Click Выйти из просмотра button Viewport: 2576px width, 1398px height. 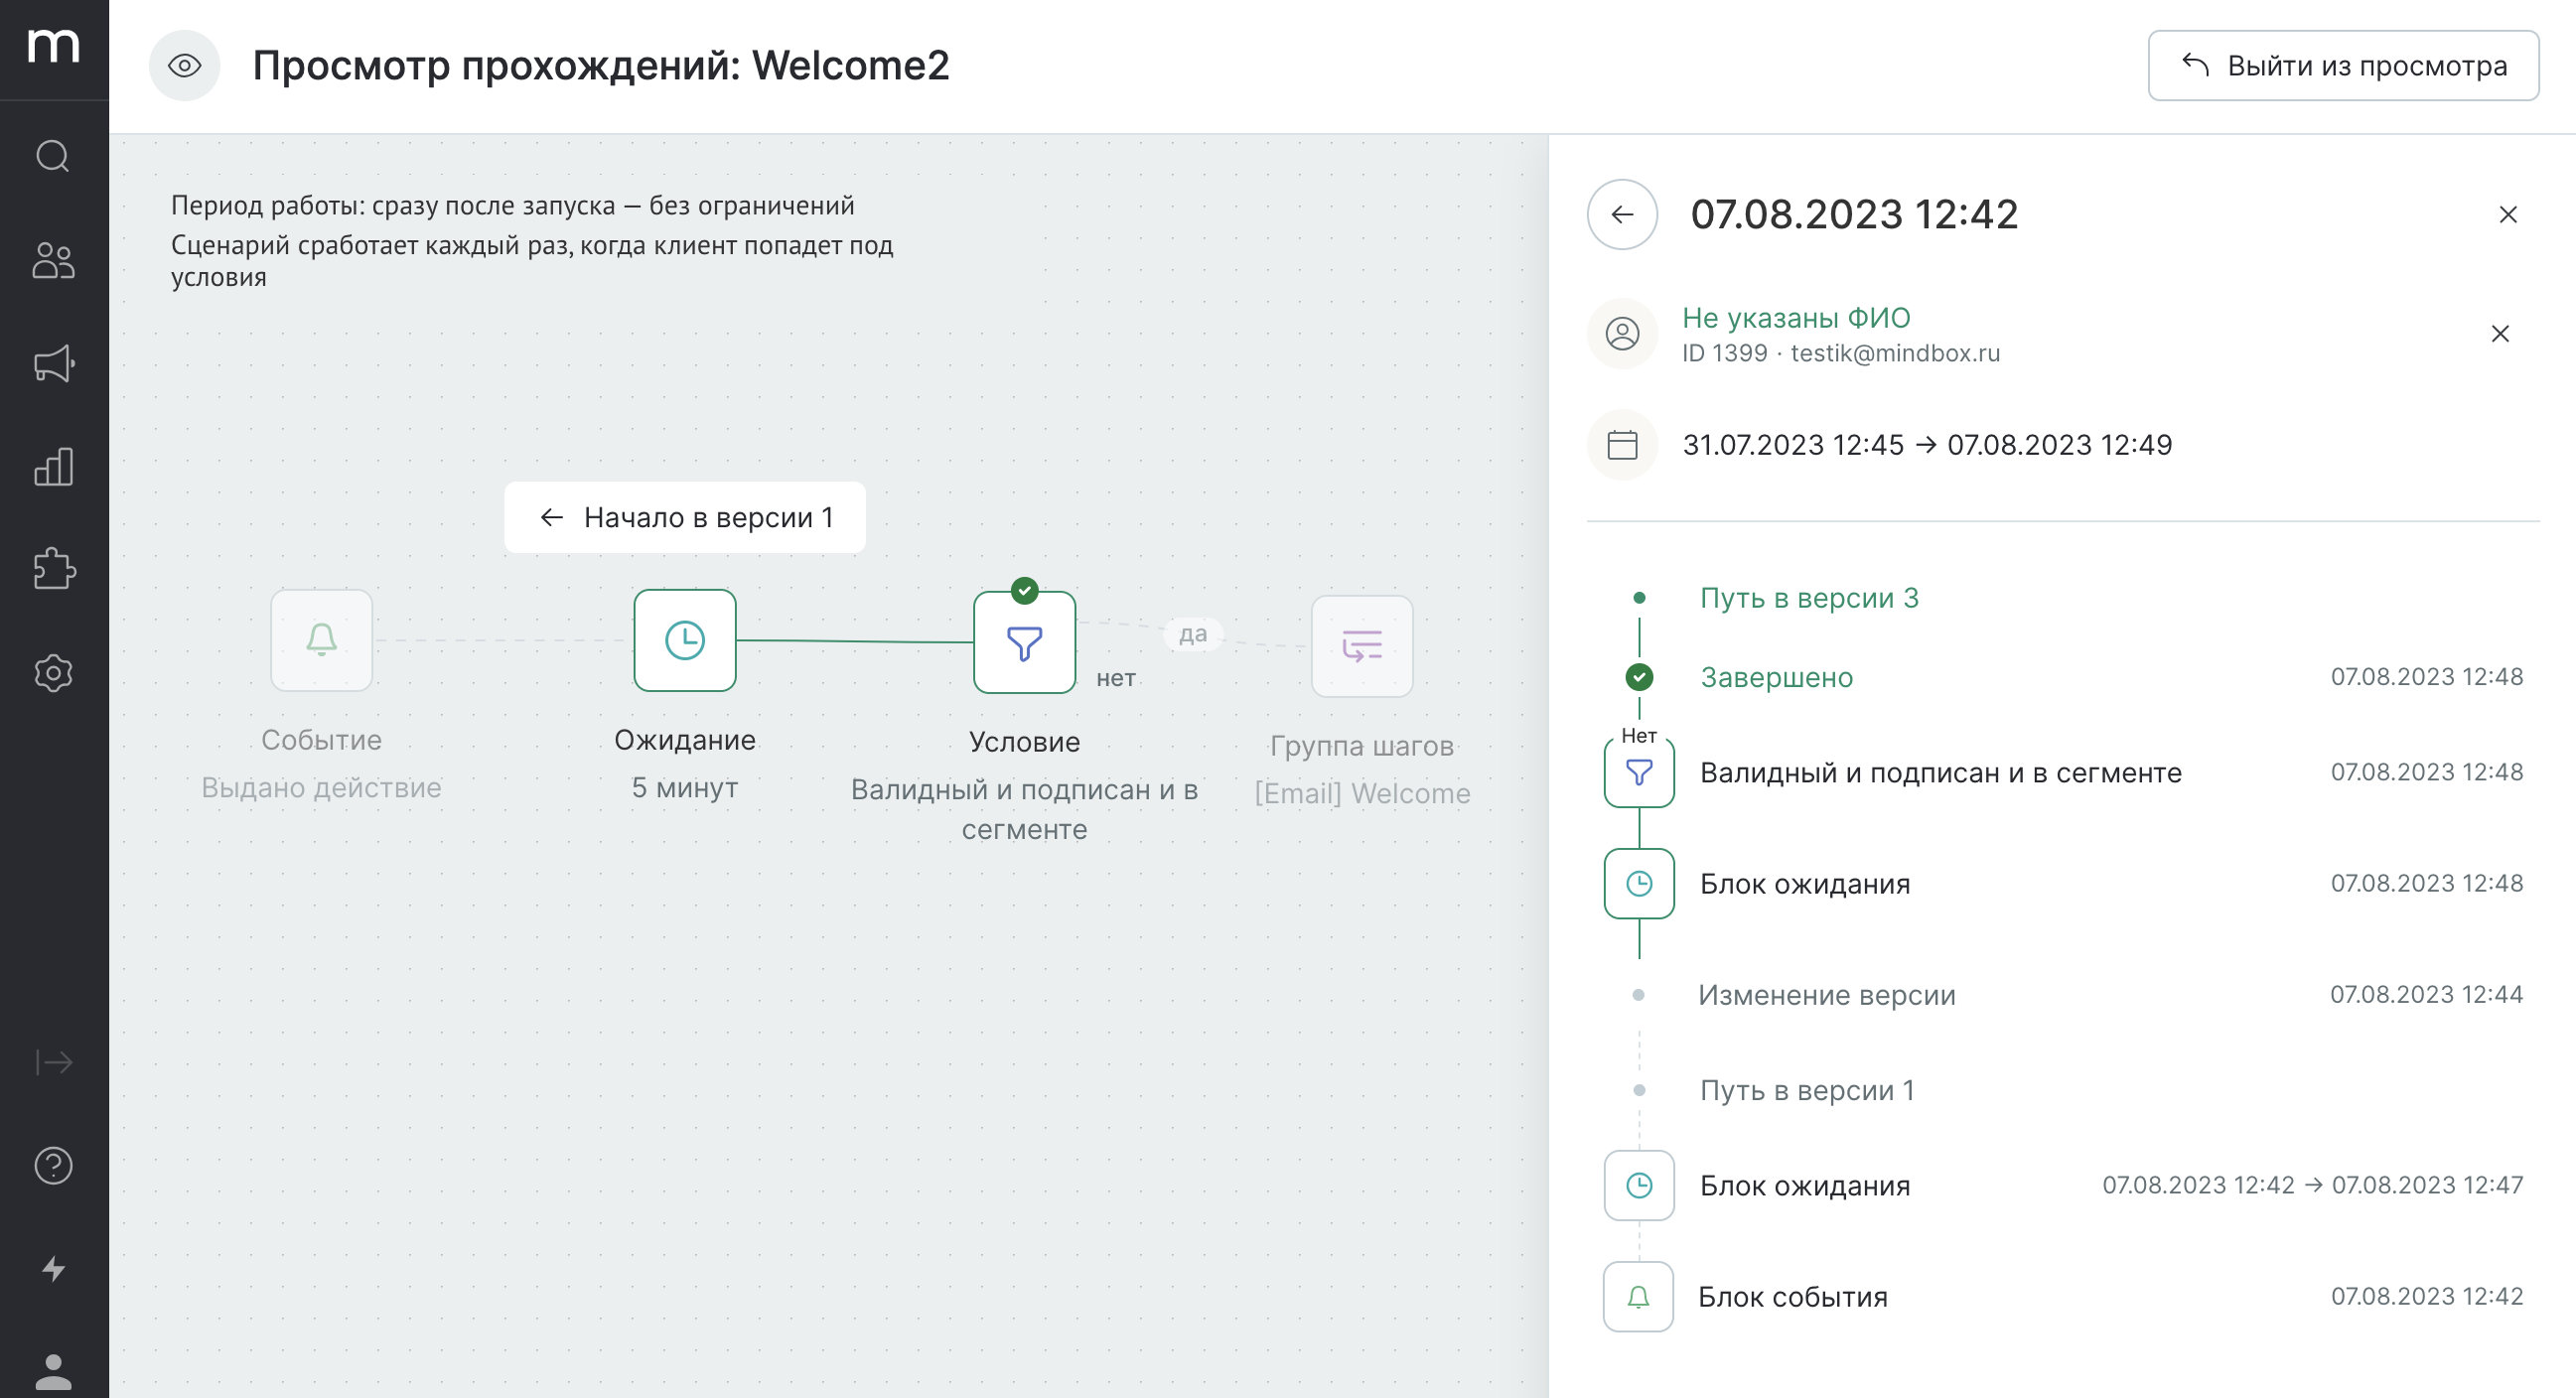click(2343, 66)
